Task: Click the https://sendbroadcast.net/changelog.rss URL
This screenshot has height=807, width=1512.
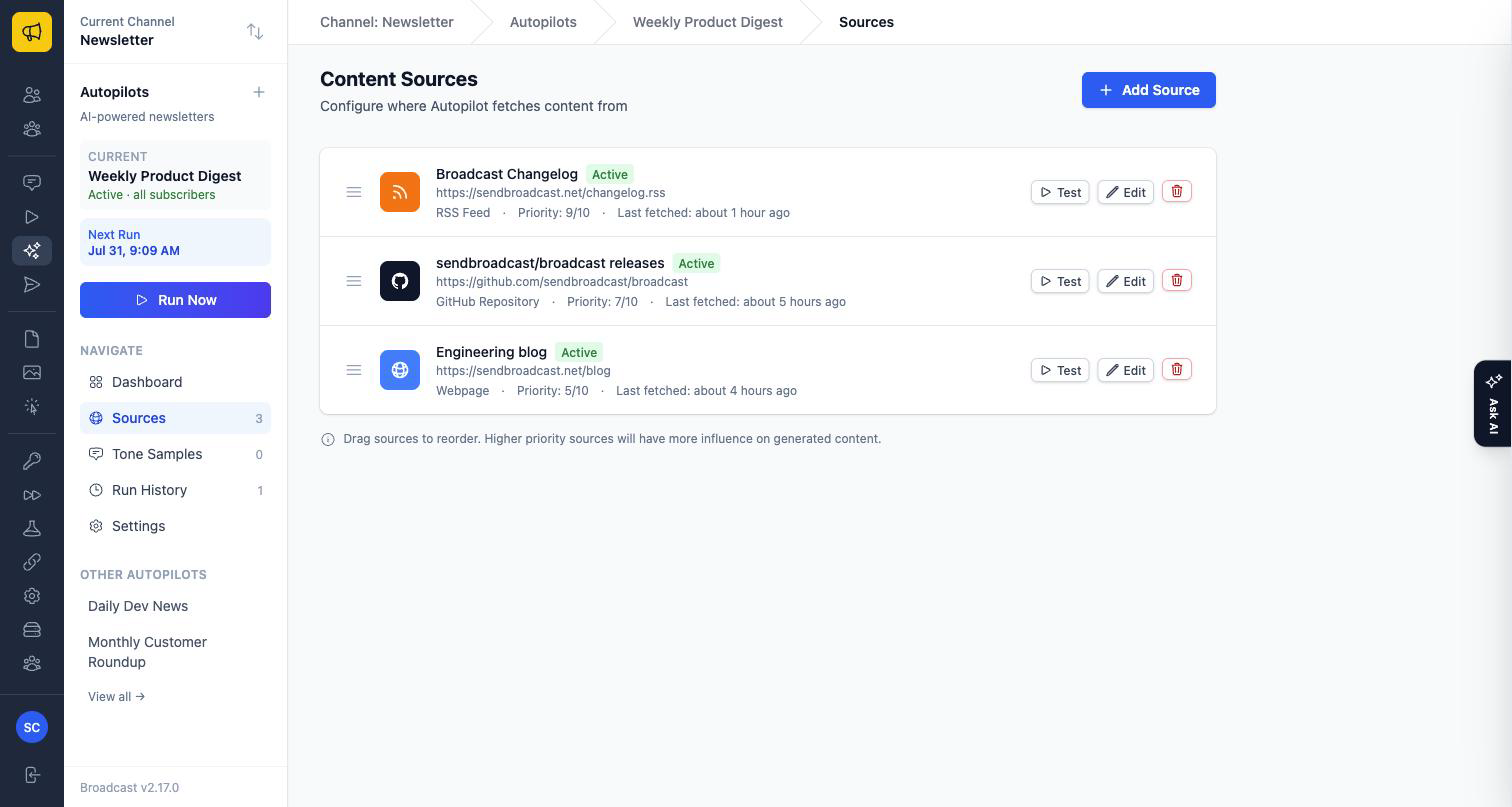Action: [550, 192]
